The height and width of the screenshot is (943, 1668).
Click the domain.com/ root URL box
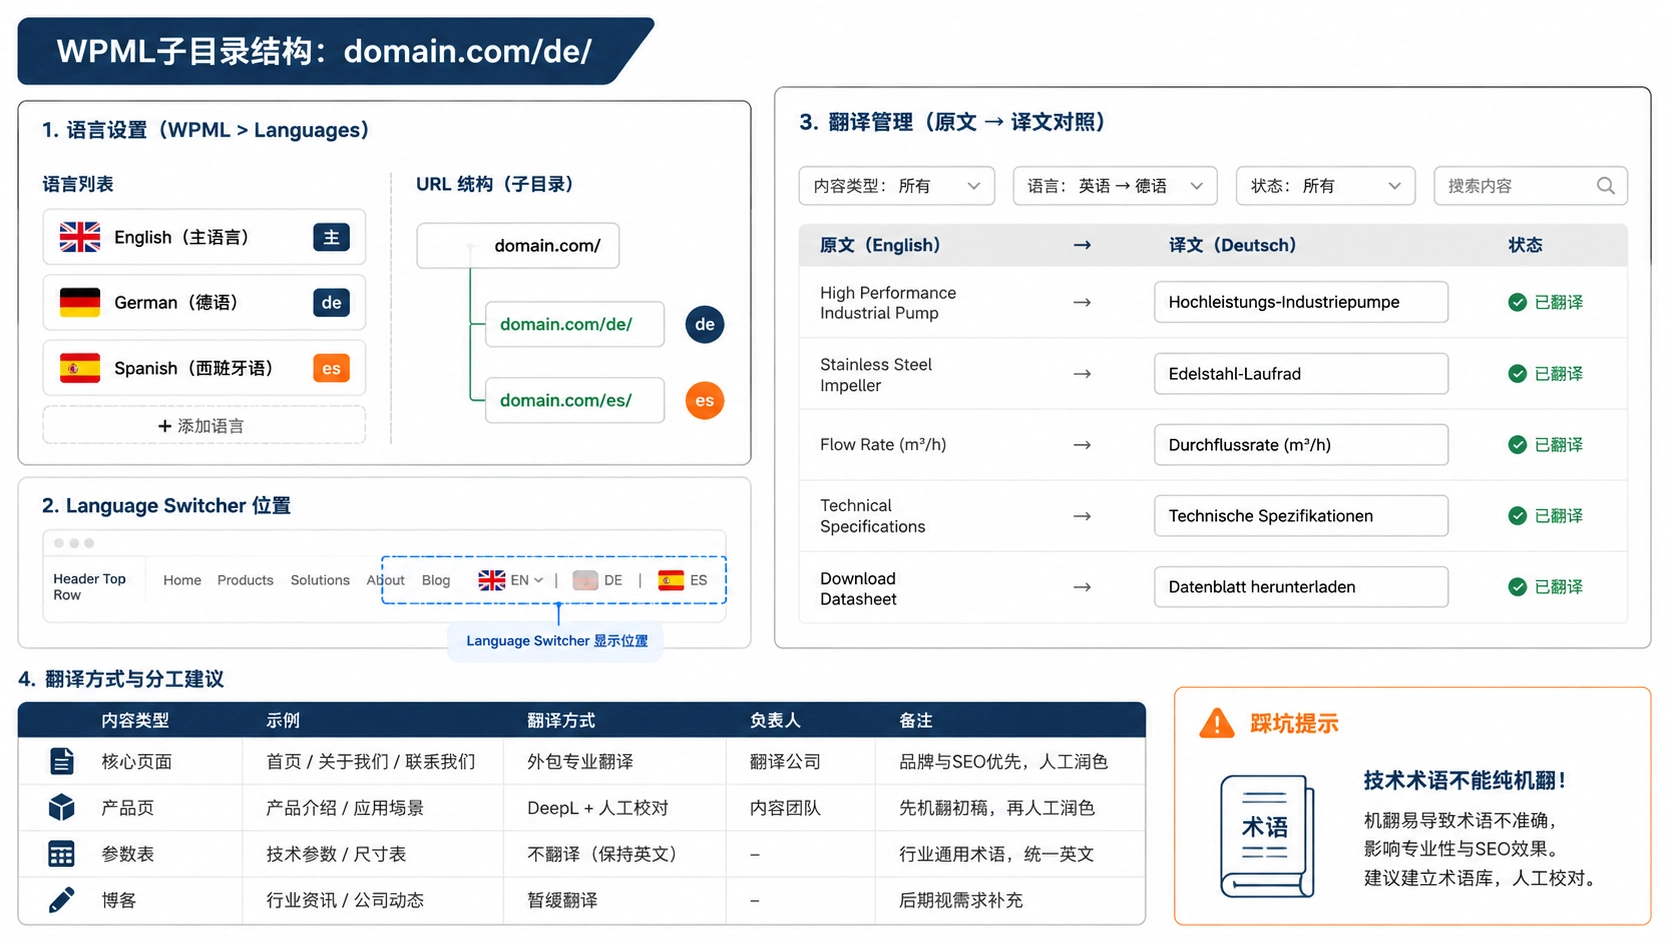coord(518,245)
